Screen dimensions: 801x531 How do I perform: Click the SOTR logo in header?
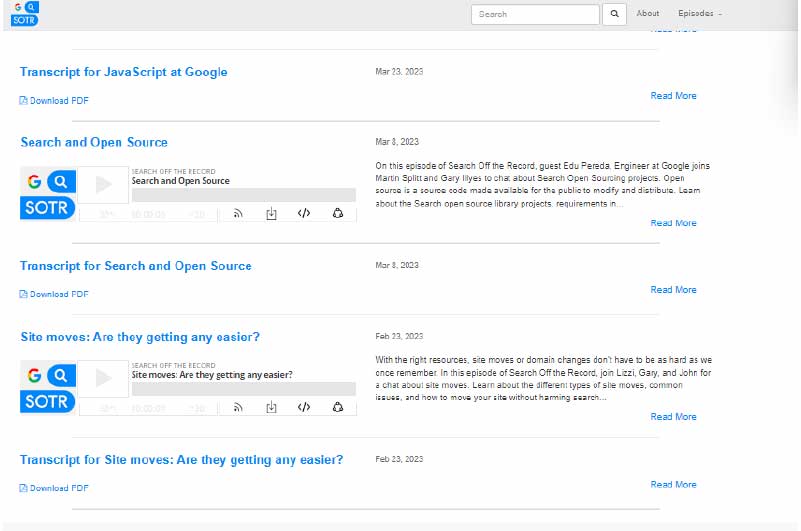(25, 14)
